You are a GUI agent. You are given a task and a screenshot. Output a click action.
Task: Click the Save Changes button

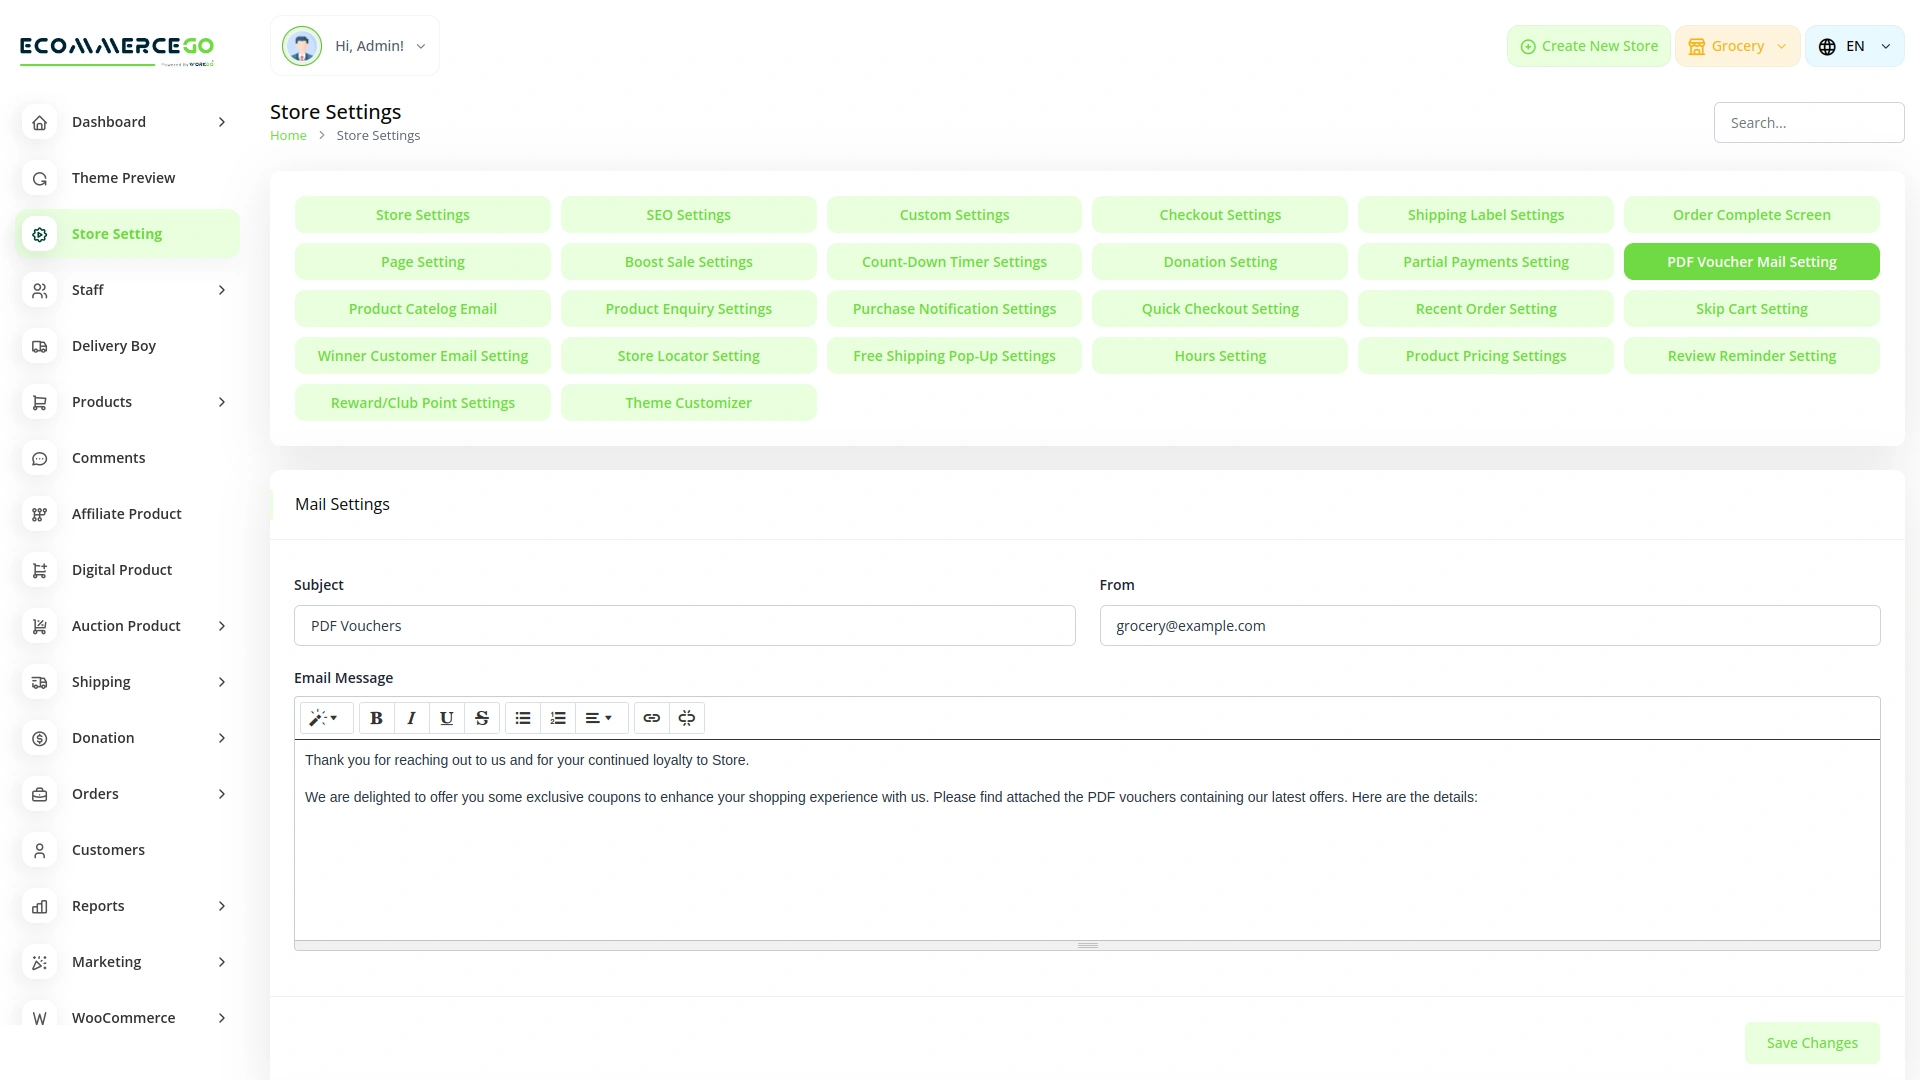pos(1811,1043)
